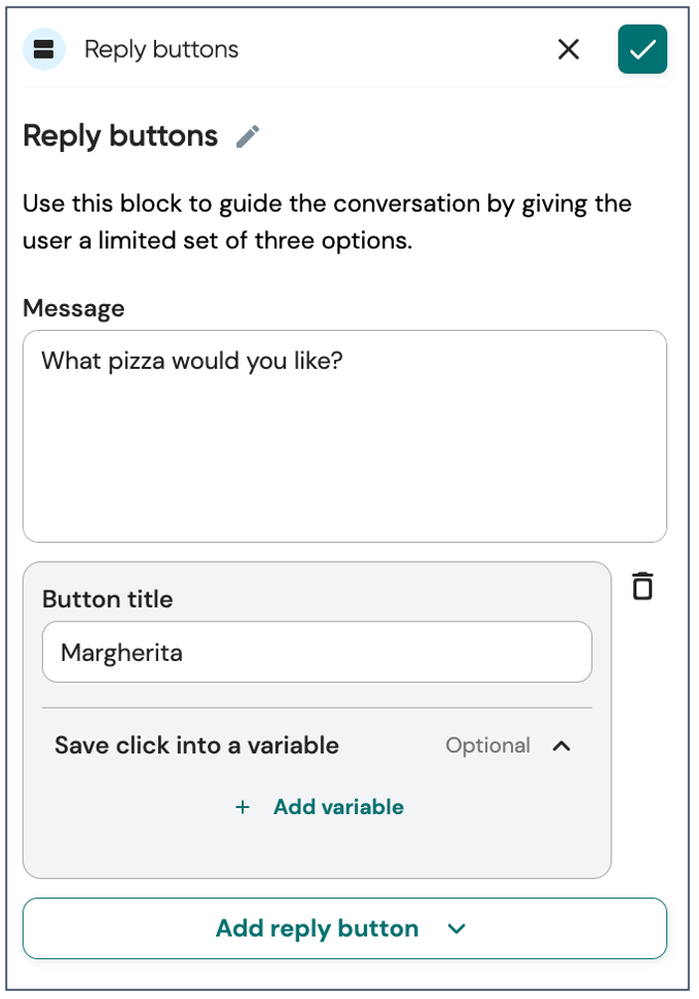Collapse the Save click into a variable section
The width and height of the screenshot is (699, 999).
click(561, 745)
